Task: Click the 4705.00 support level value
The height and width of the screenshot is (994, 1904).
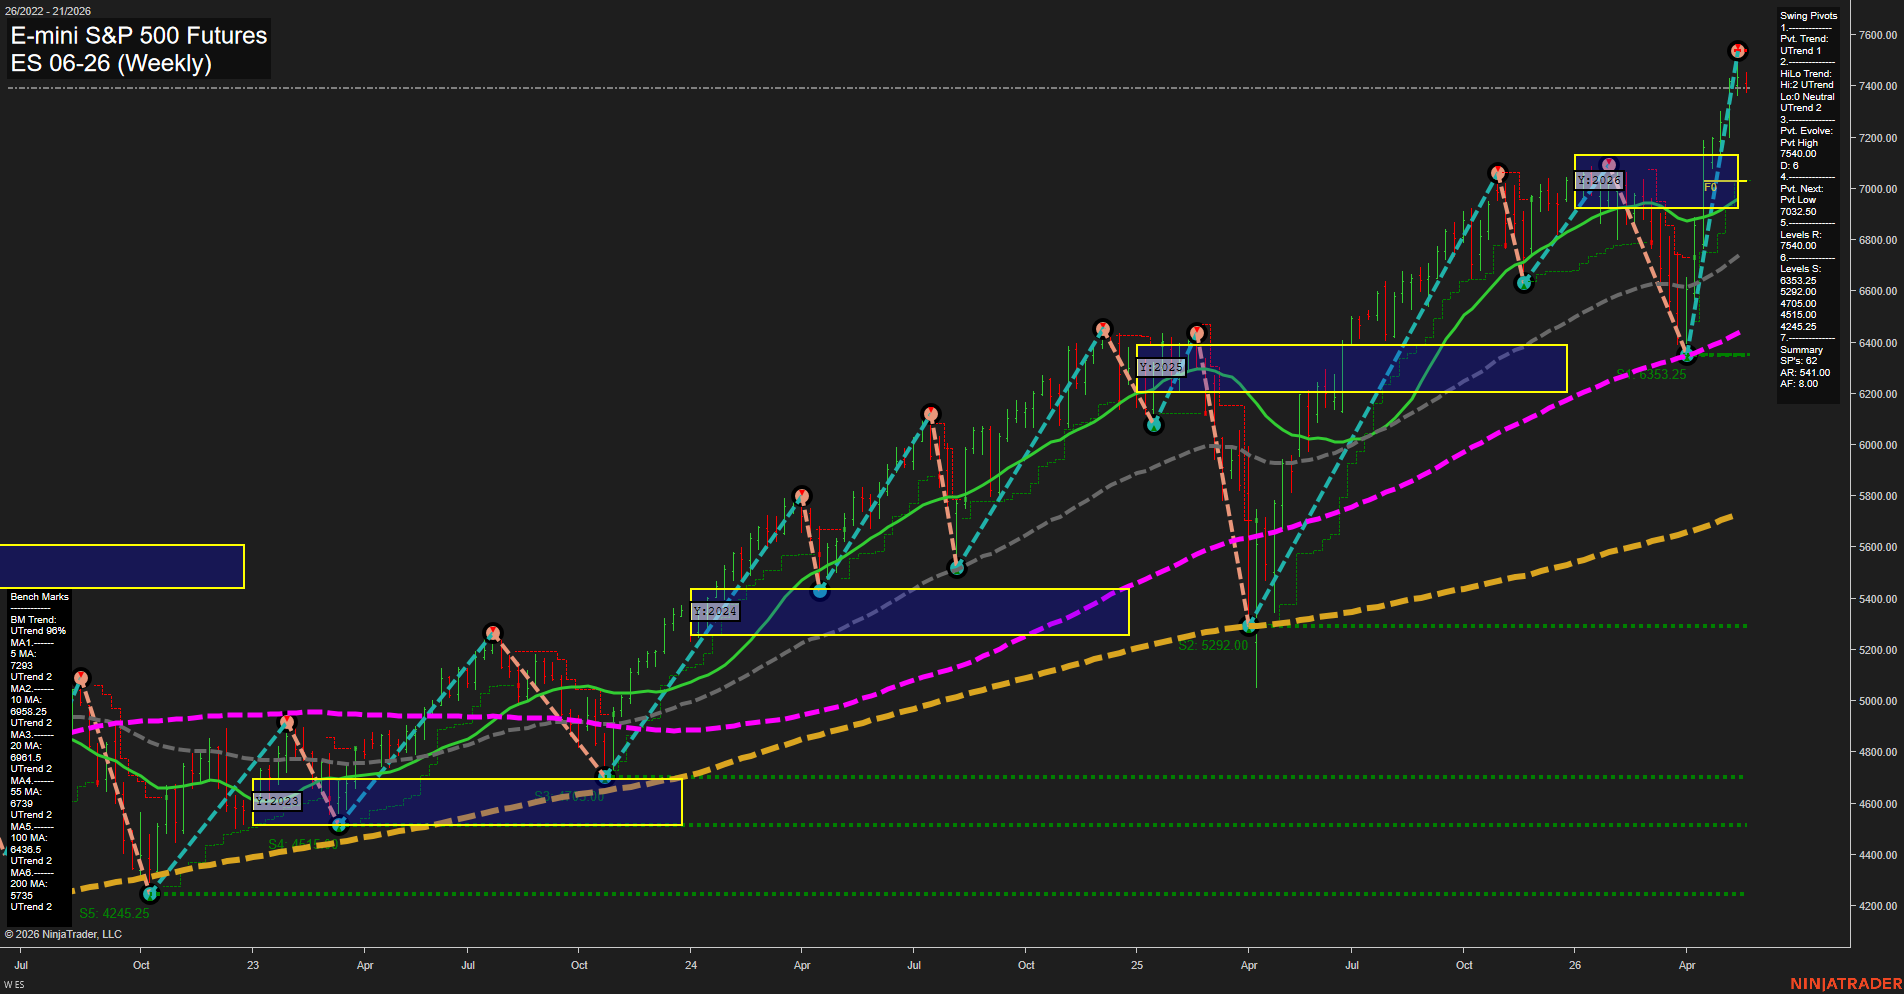Action: click(x=1798, y=303)
